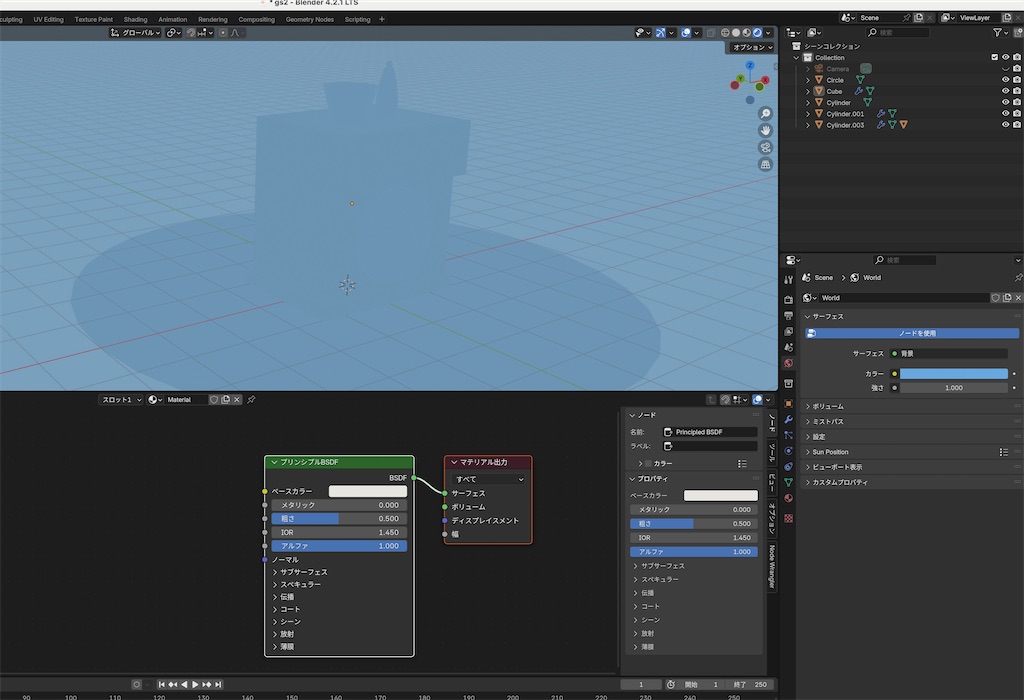The width and height of the screenshot is (1024, 700).
Task: Unlink the material with the X button
Action: pos(236,400)
